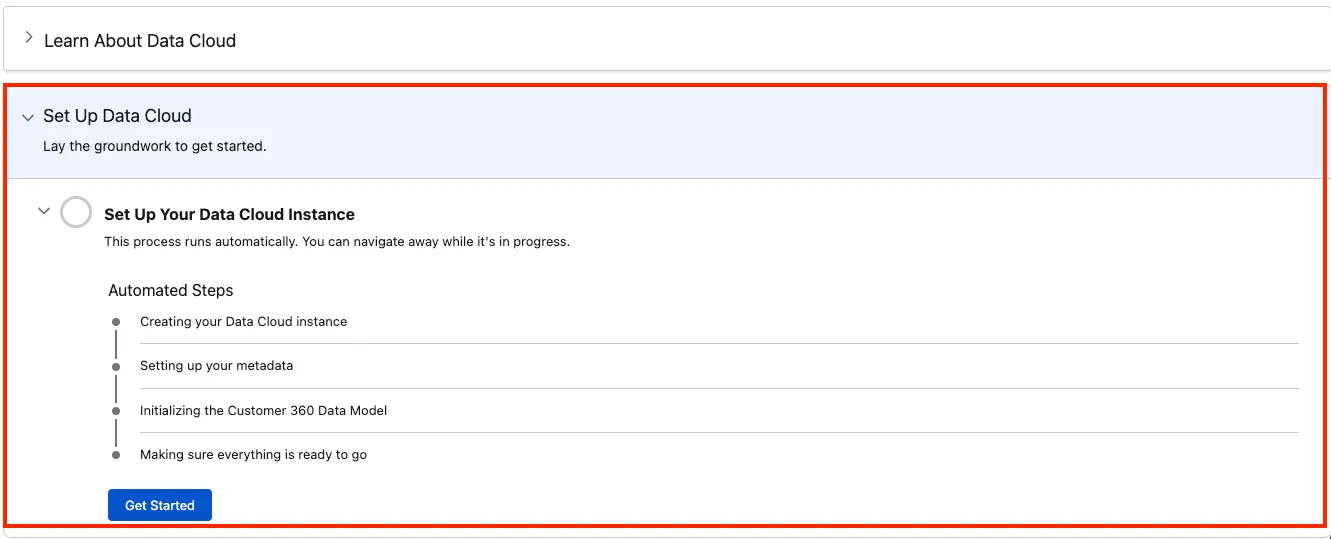Select the Set Up Data Cloud header title

117,116
